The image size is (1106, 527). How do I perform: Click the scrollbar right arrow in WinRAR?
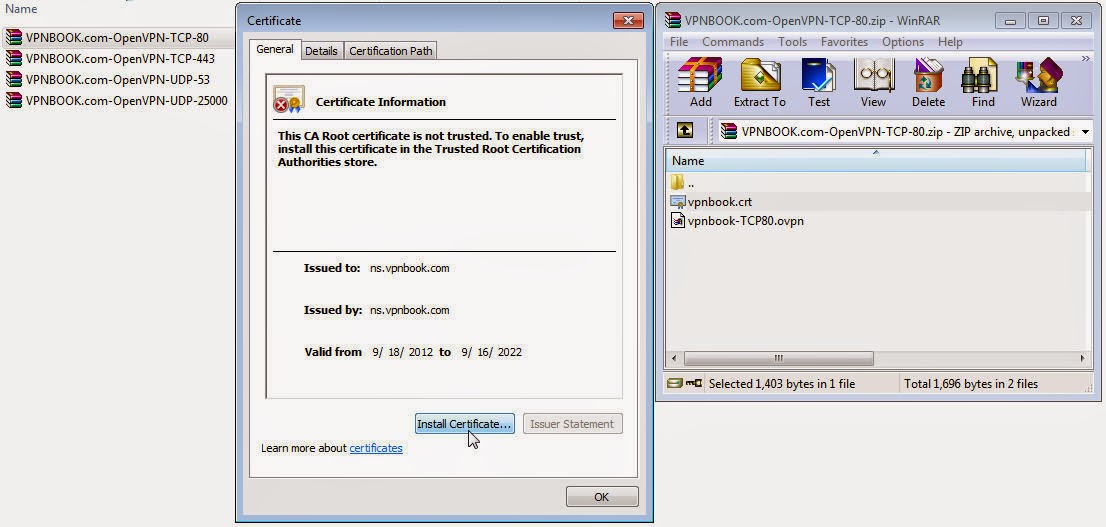1083,358
